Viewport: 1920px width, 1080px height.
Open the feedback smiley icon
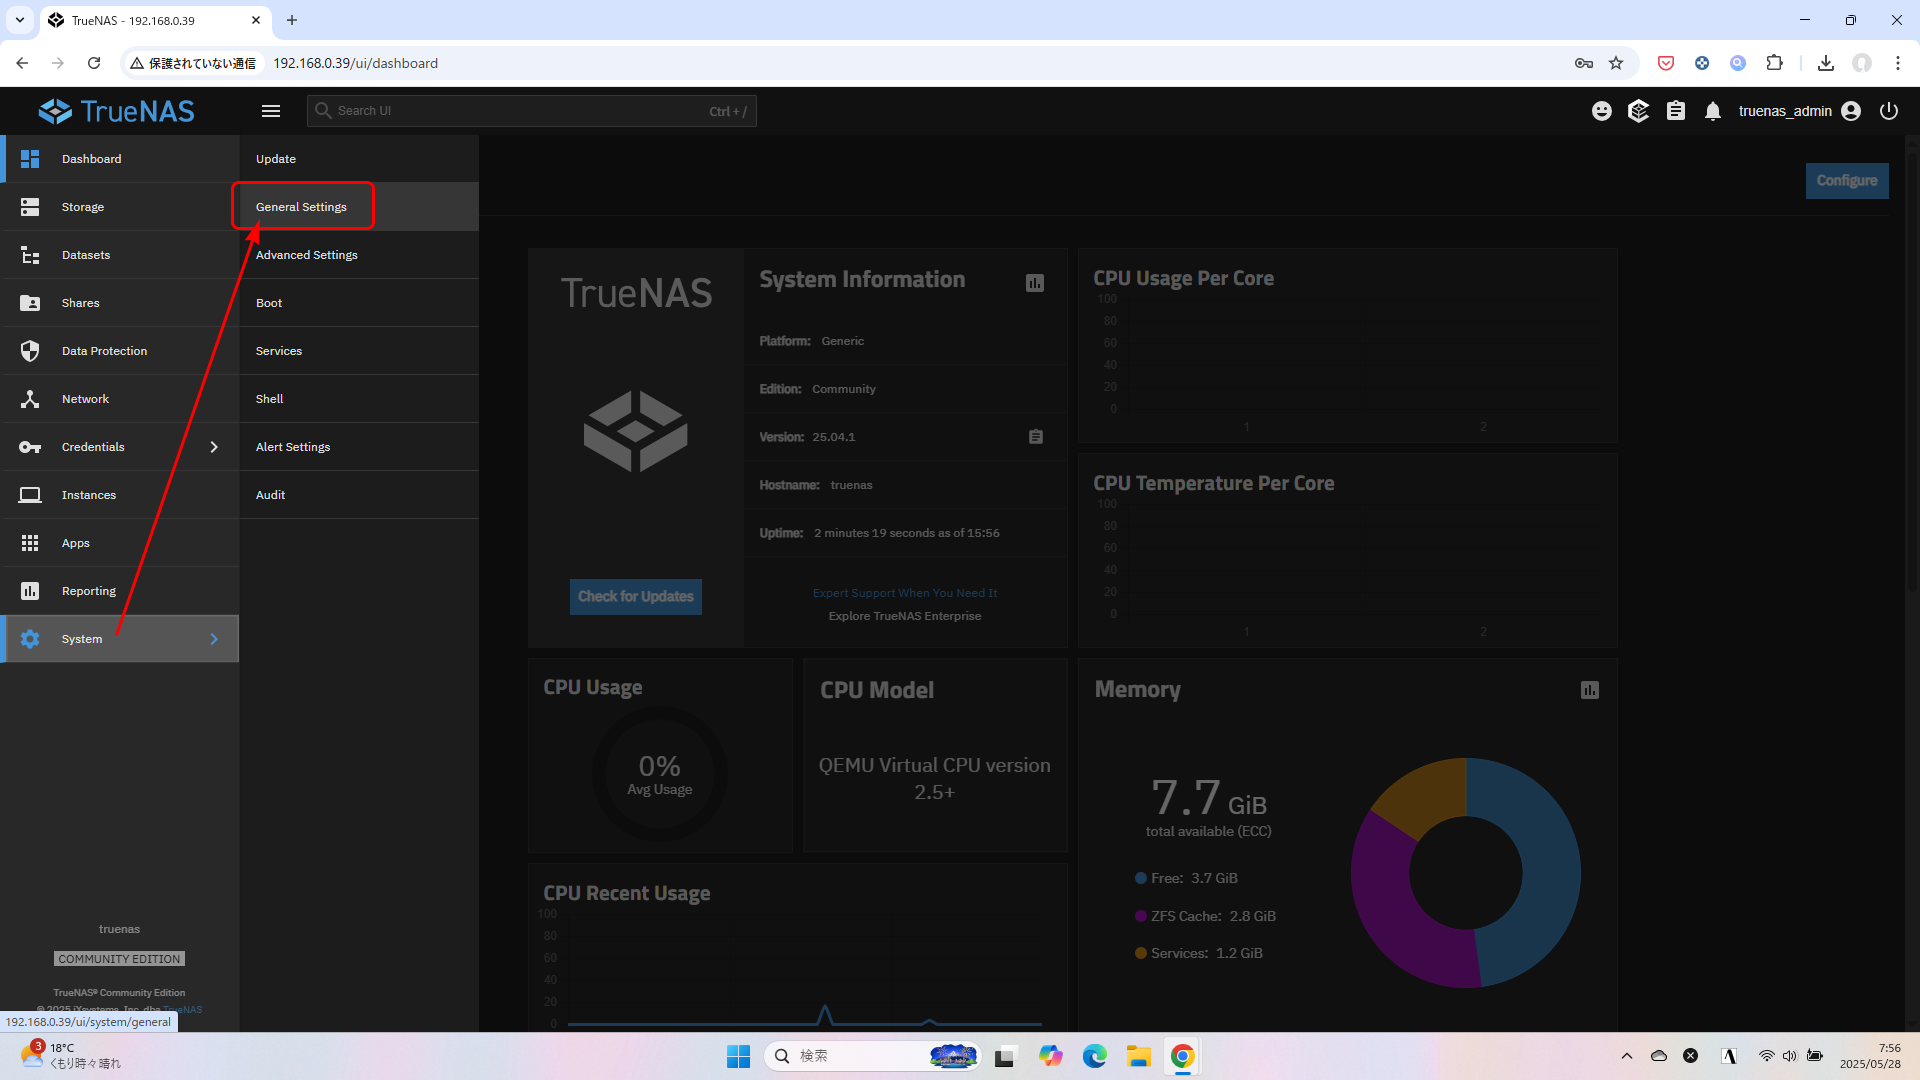(x=1602, y=111)
